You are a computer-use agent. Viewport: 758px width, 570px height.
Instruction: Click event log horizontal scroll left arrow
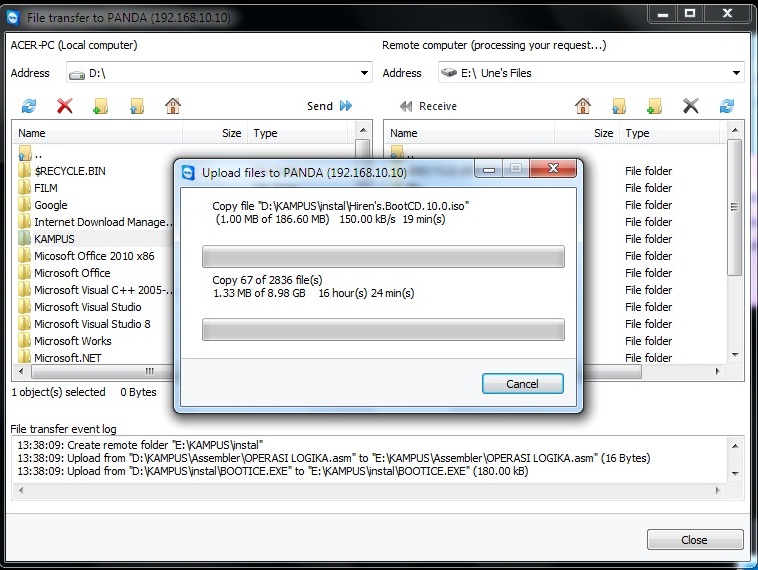click(x=21, y=490)
